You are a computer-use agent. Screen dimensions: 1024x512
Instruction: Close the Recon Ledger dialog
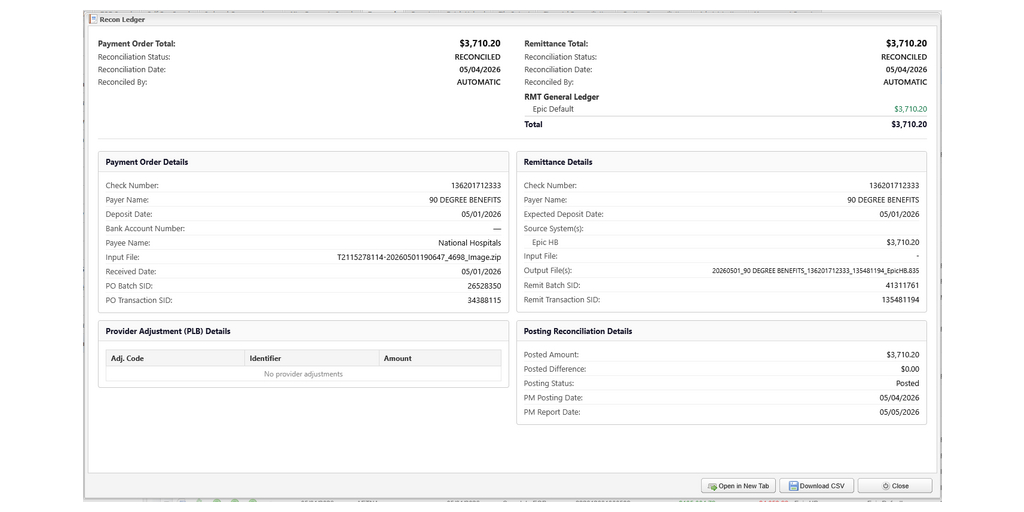(x=895, y=486)
